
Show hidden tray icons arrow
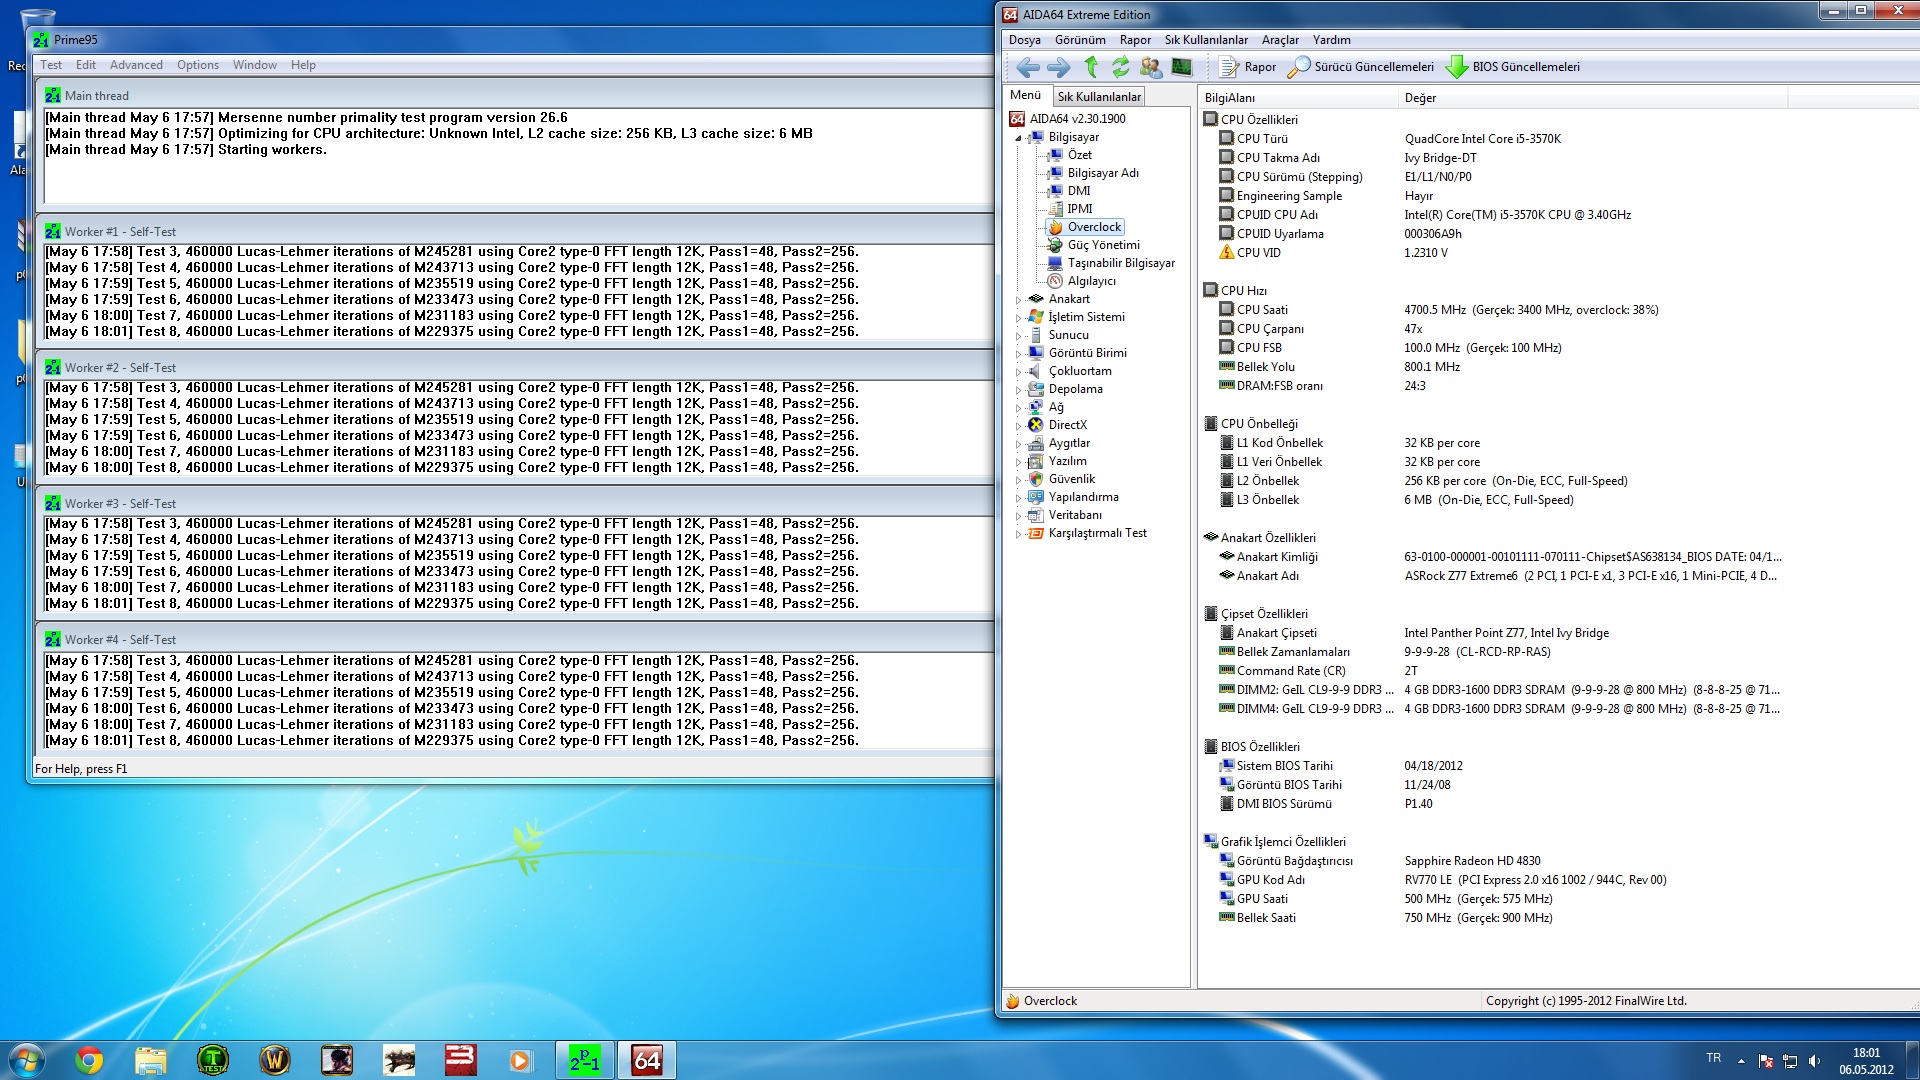click(1741, 1061)
